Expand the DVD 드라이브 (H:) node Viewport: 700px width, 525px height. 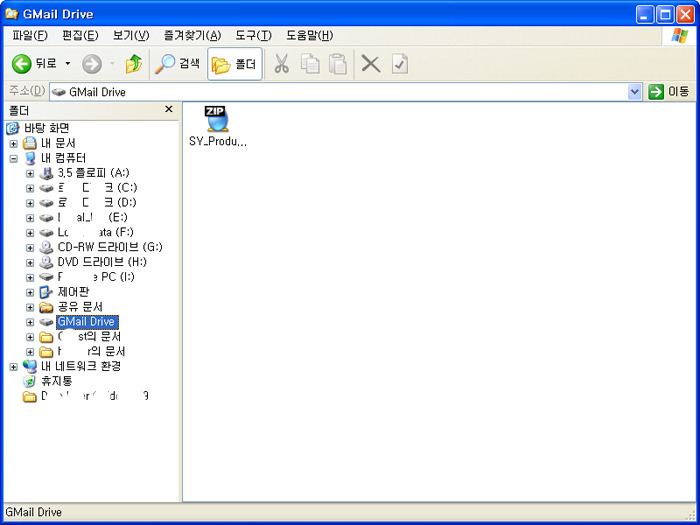tap(30, 262)
